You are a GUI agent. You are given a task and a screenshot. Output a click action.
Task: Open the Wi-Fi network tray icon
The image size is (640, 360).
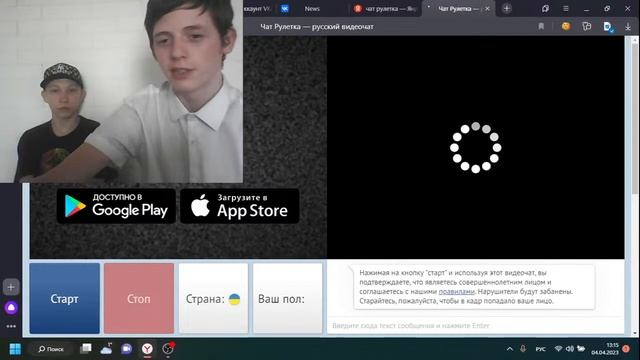point(558,349)
